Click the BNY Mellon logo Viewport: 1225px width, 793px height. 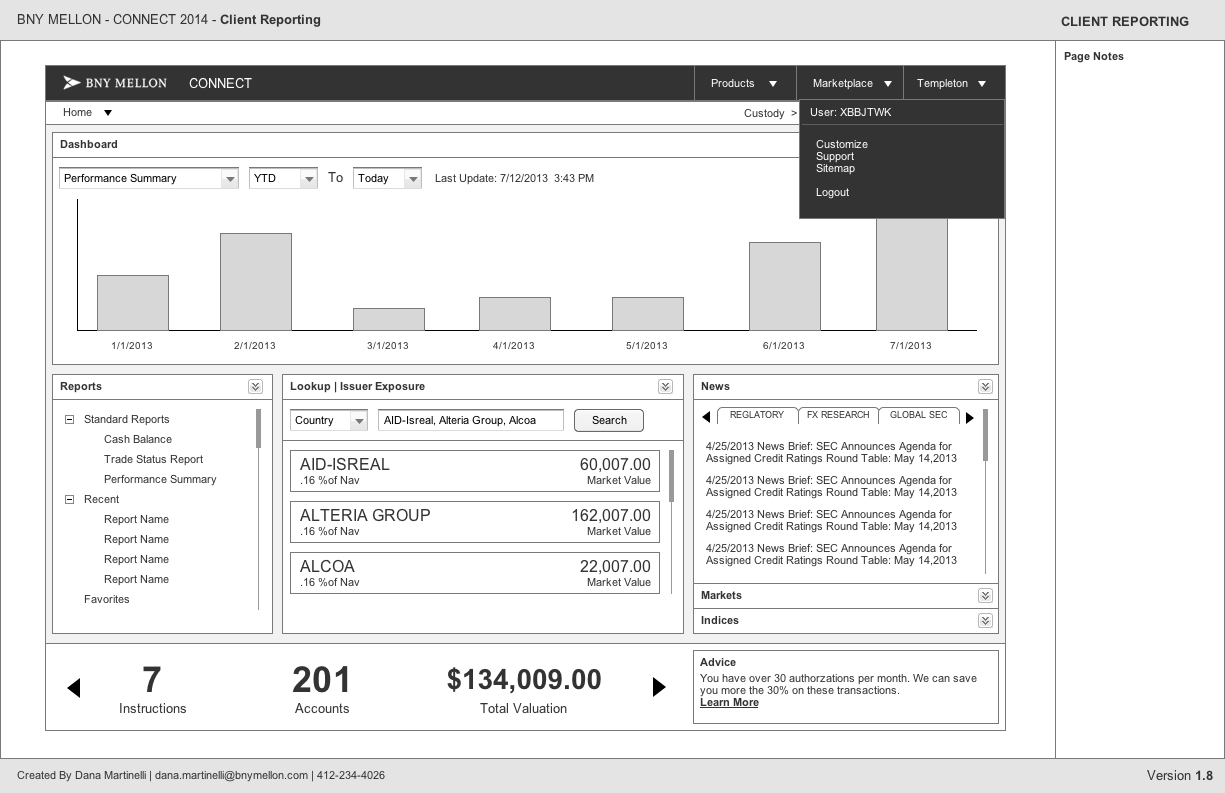coord(115,83)
